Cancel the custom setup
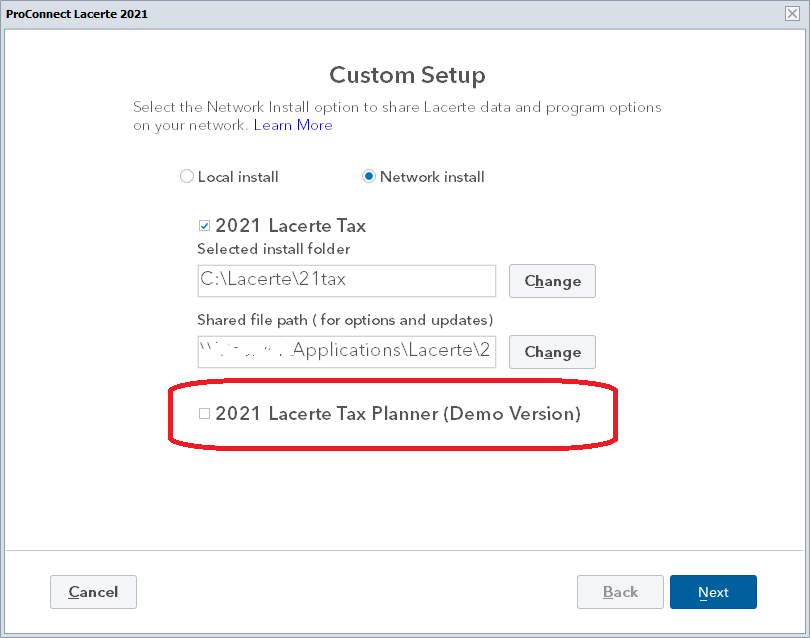 point(93,592)
